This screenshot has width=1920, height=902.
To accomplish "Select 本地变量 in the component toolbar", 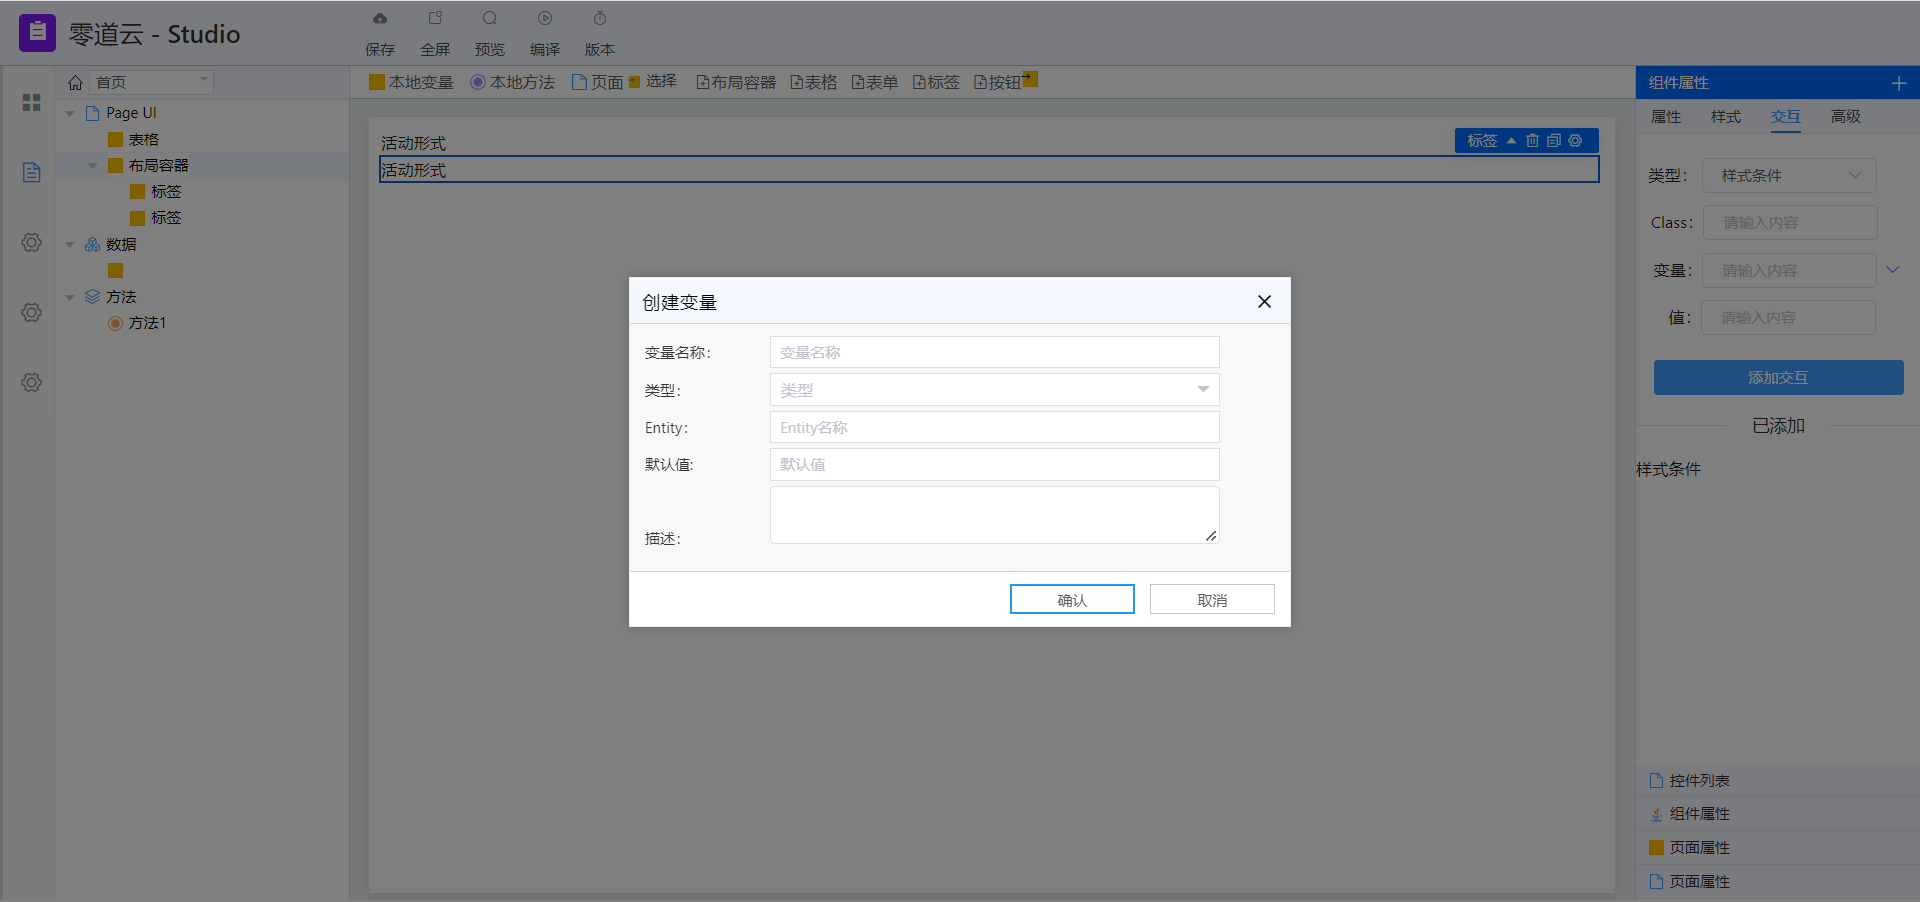I will (411, 82).
